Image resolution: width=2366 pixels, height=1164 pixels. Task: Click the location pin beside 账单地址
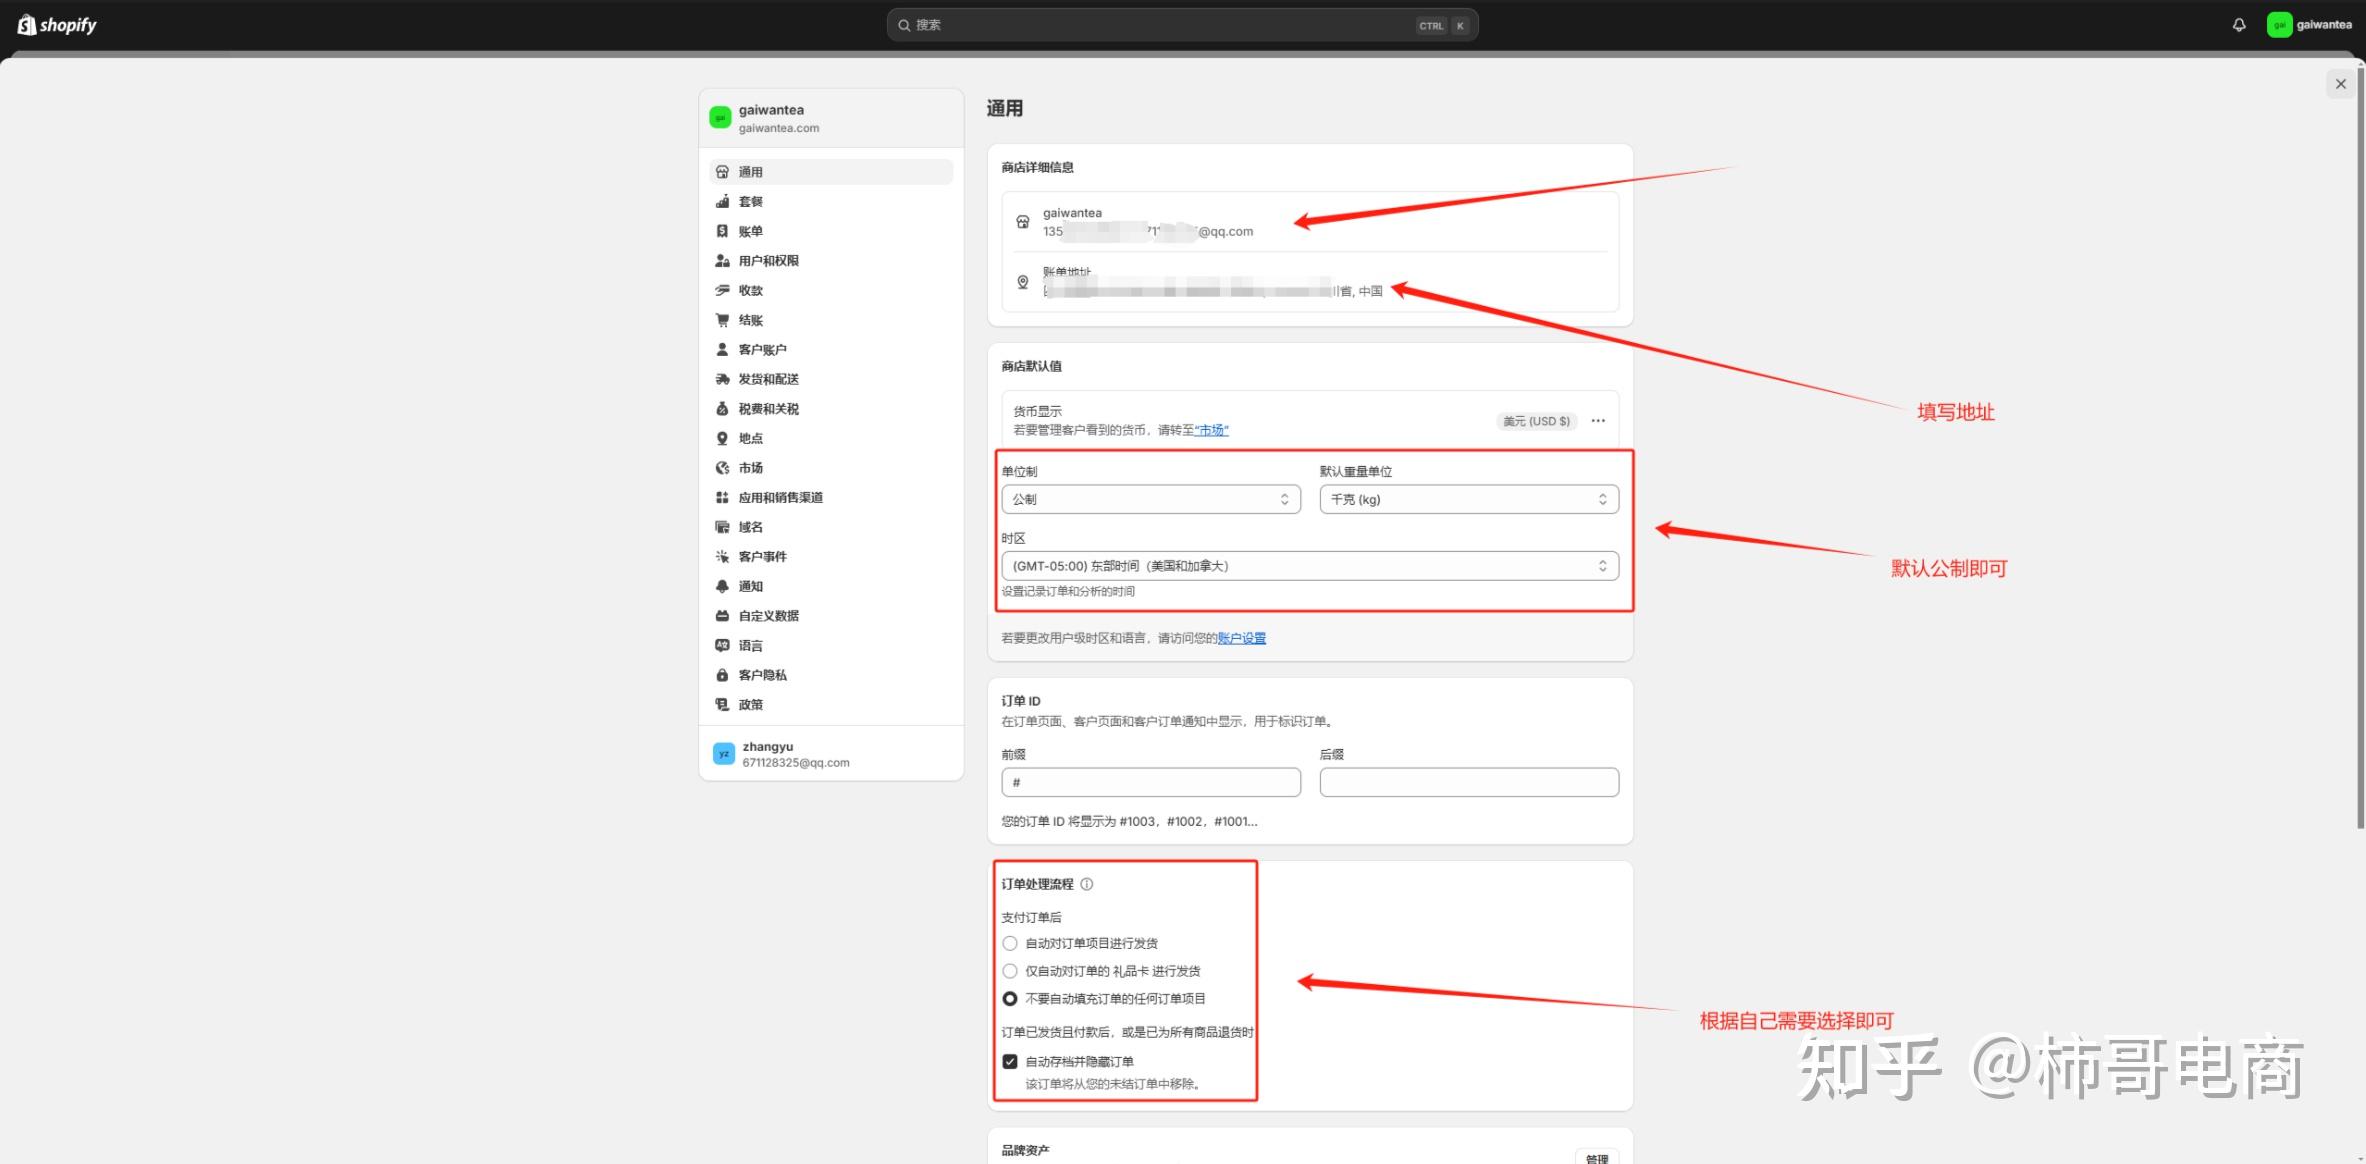(1022, 282)
